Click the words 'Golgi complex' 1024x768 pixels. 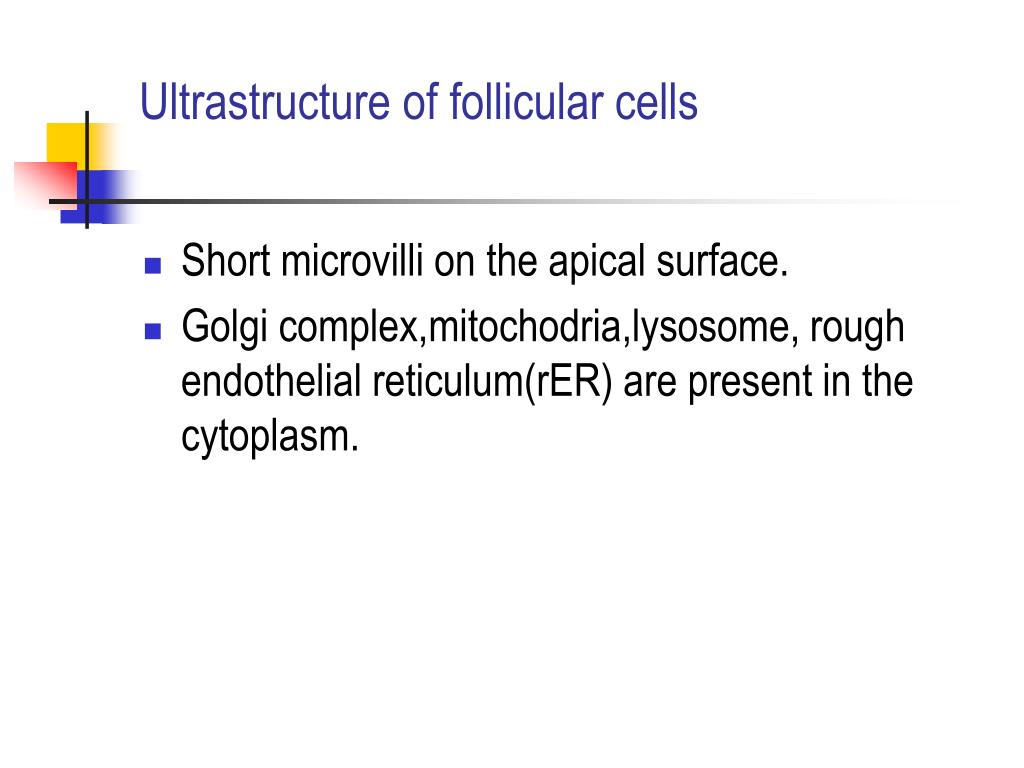pyautogui.click(x=300, y=328)
